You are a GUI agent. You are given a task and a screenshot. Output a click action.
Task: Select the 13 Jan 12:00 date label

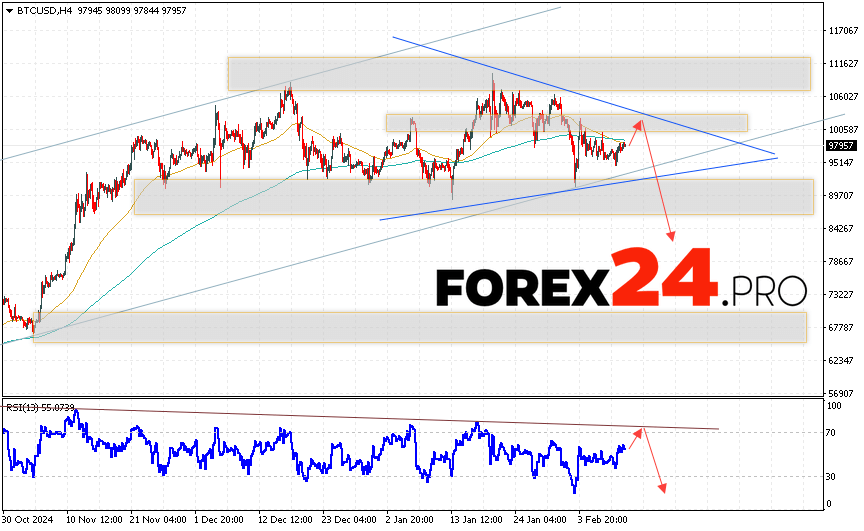(x=479, y=521)
